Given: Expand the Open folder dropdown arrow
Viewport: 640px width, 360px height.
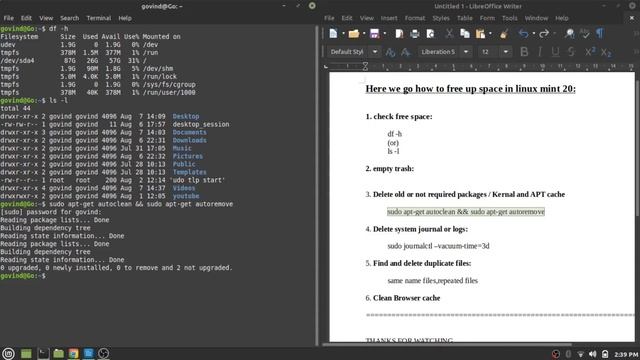Looking at the screenshot, I should (x=364, y=34).
